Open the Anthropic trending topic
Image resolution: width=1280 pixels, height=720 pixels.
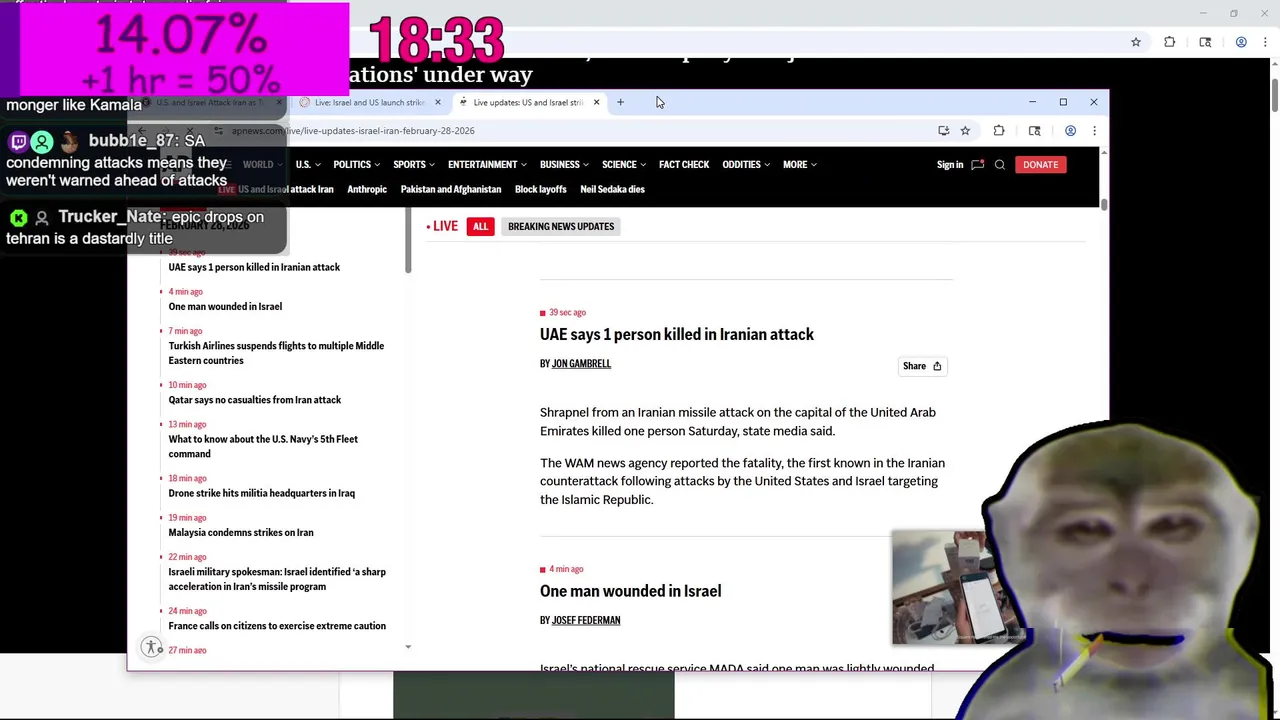coord(367,190)
